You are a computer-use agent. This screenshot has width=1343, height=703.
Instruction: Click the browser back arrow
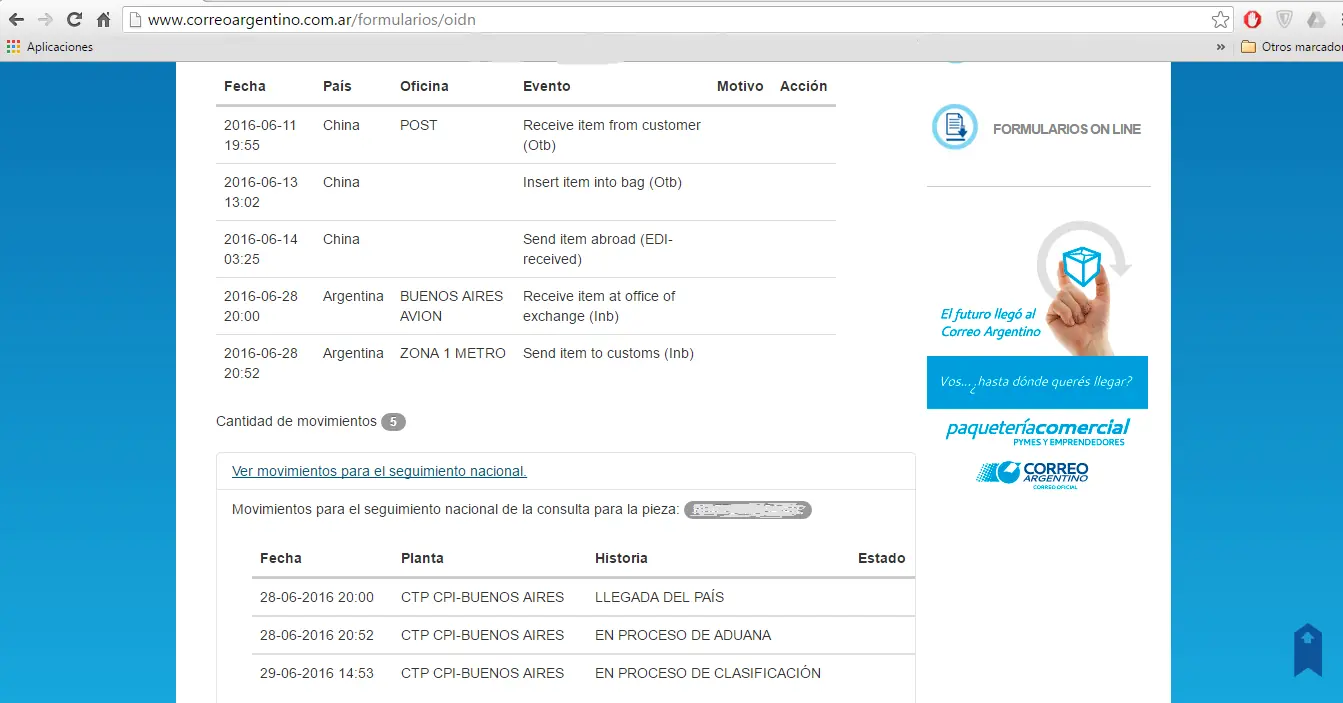(16, 19)
